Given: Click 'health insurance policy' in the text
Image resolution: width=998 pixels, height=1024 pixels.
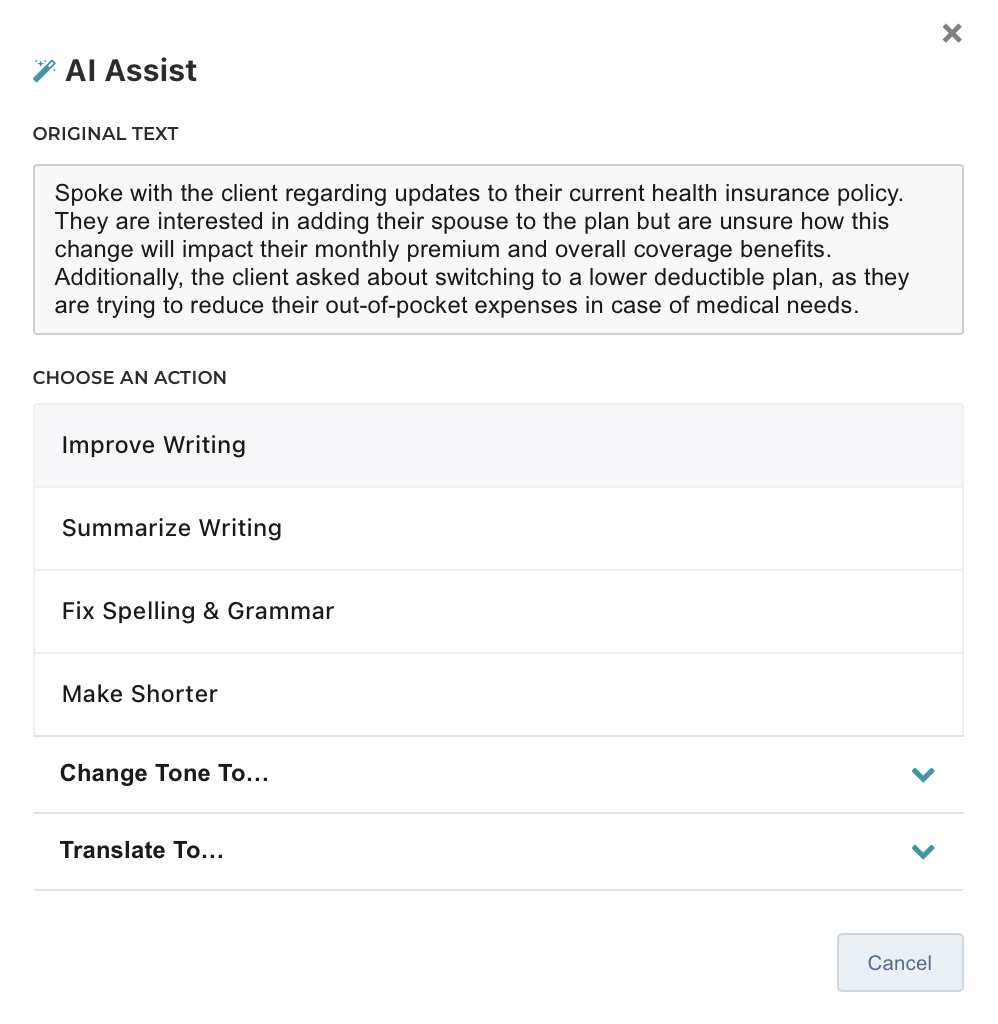Looking at the screenshot, I should 818,192.
